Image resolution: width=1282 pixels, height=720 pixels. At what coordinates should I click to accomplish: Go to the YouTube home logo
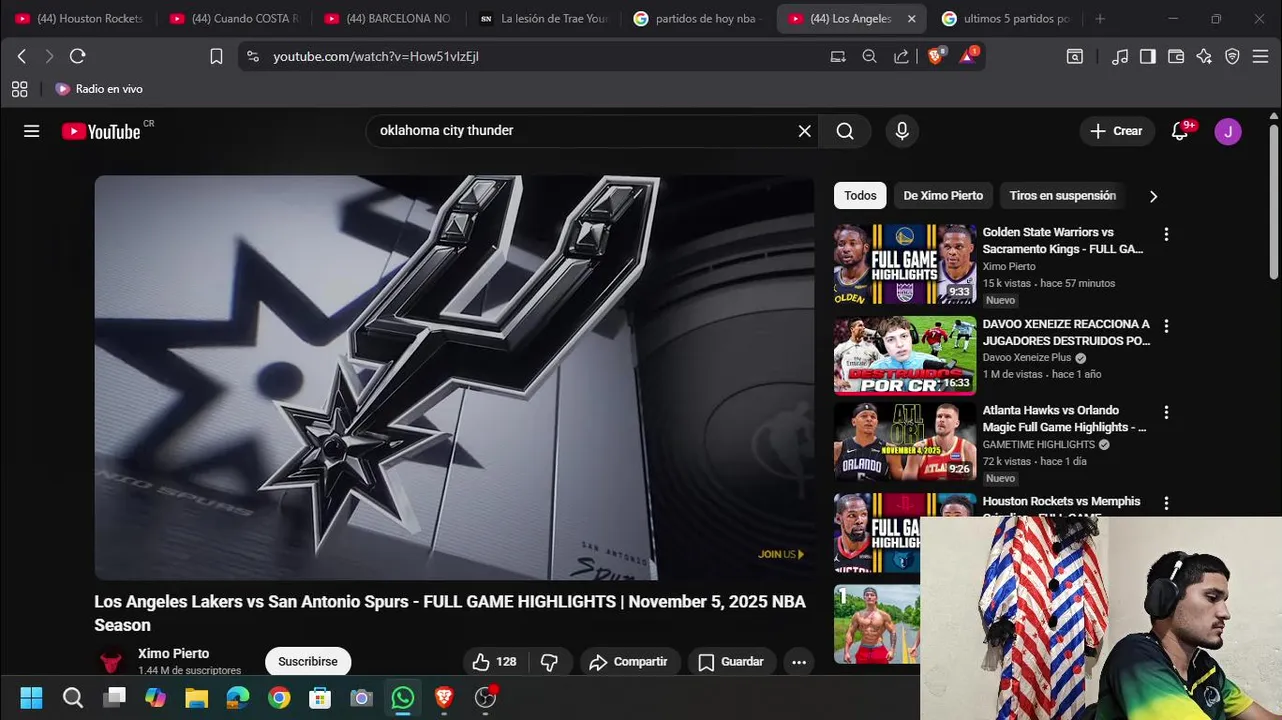tap(101, 131)
